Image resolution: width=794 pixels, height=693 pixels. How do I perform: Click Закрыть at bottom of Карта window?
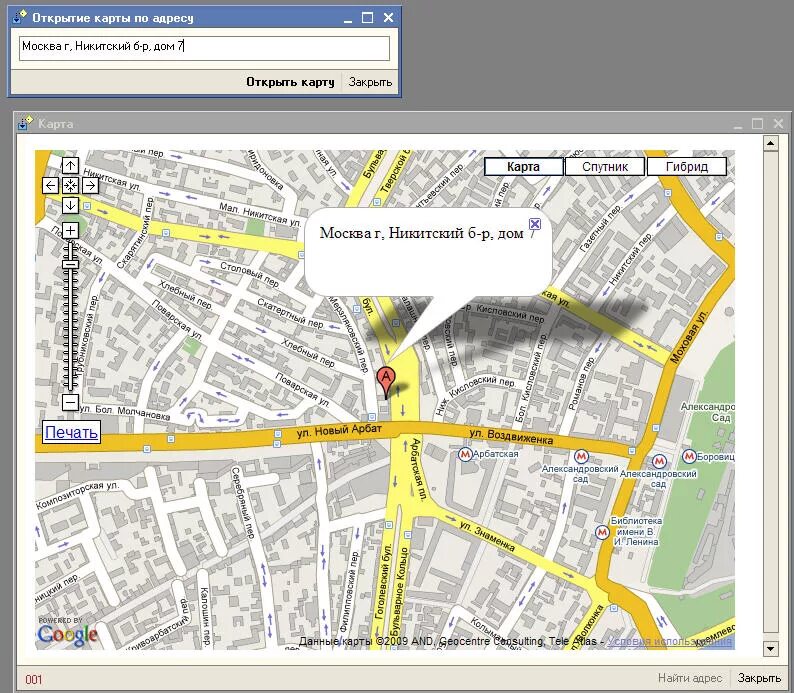(759, 678)
